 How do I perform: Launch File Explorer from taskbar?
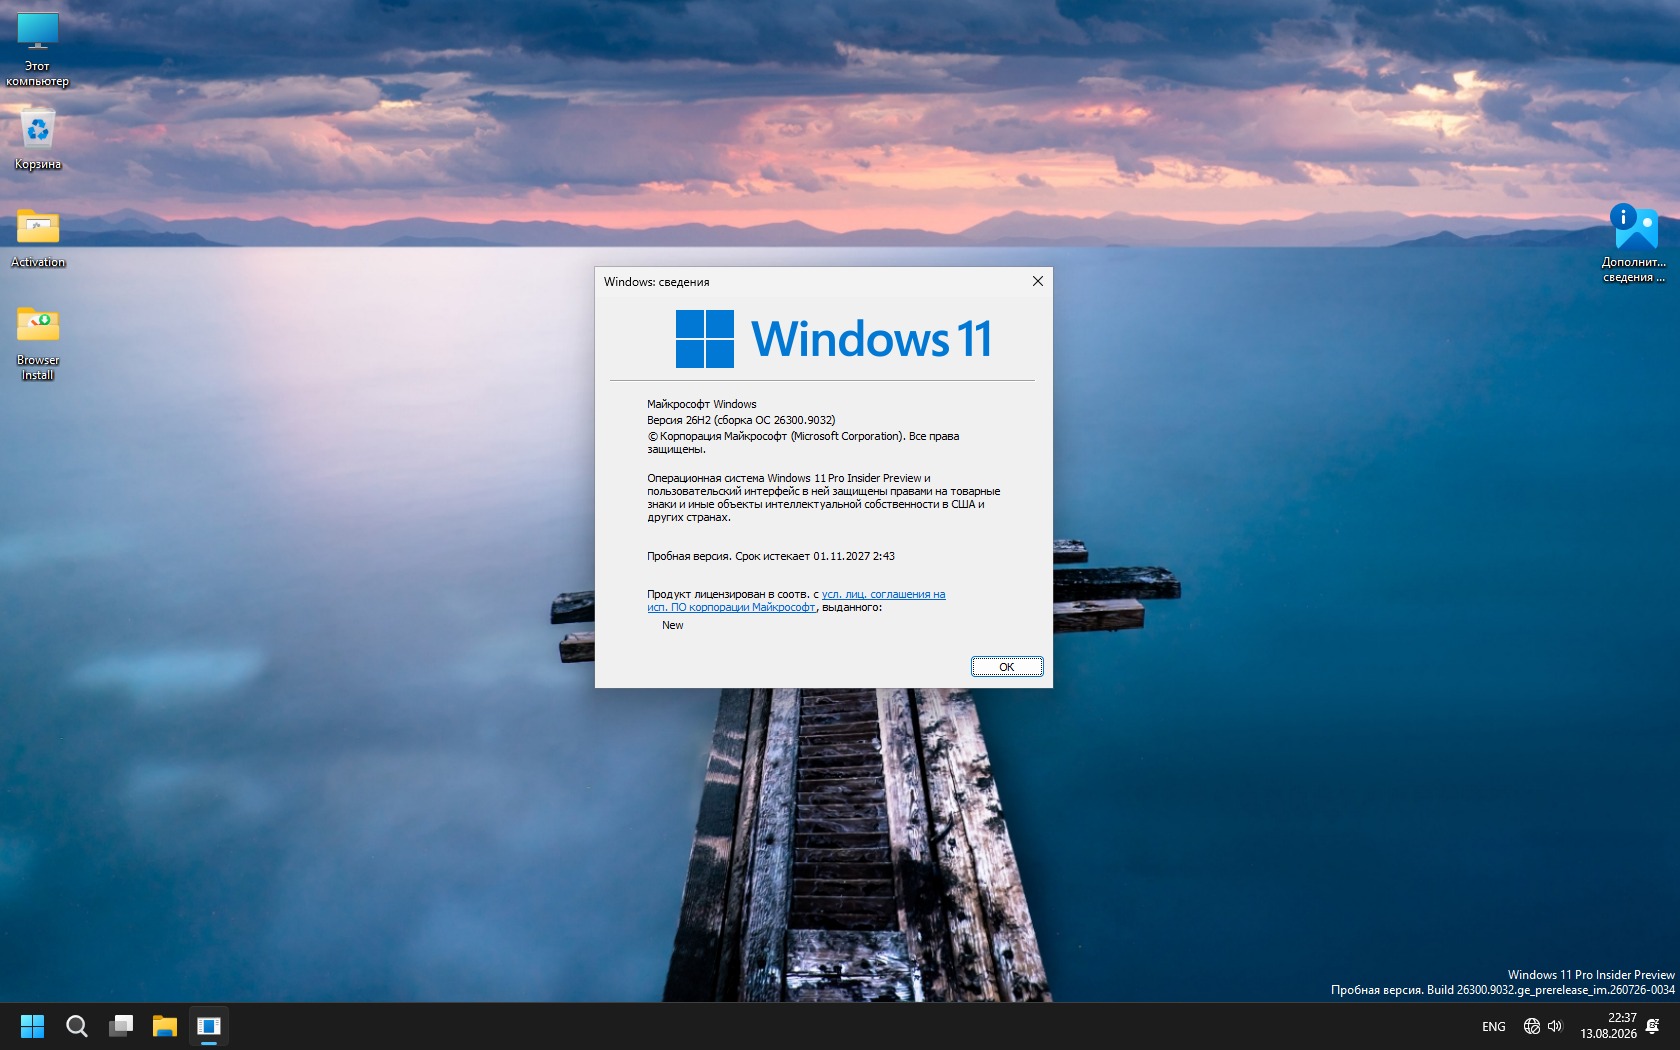[165, 1026]
